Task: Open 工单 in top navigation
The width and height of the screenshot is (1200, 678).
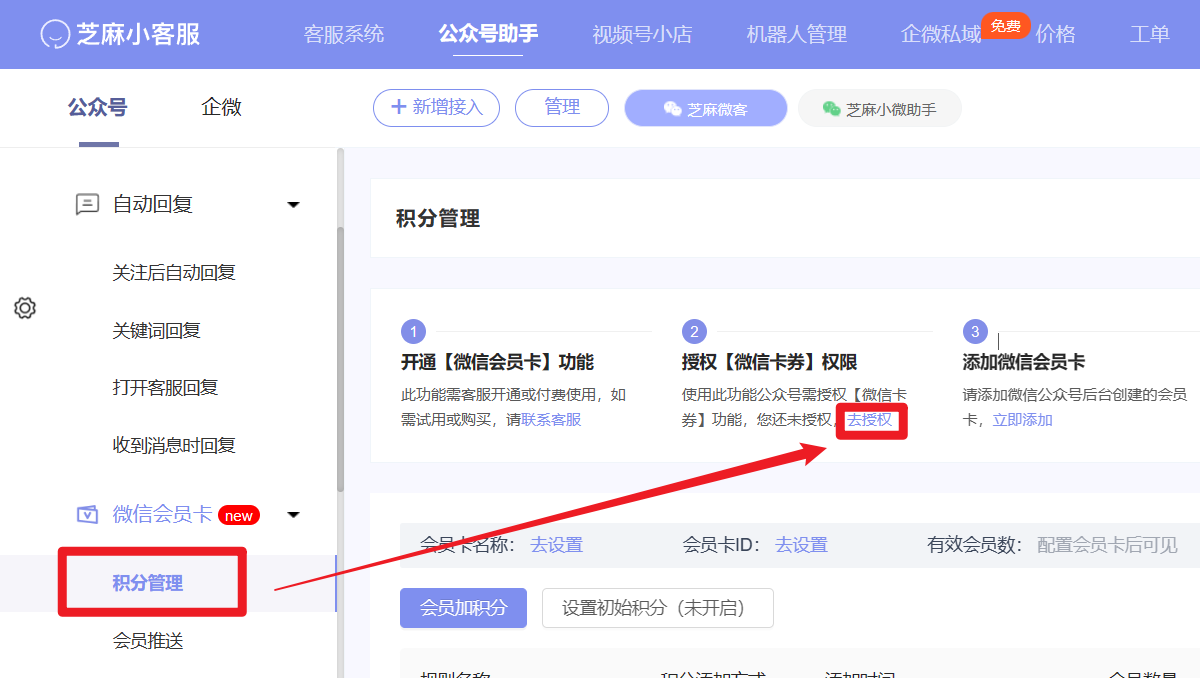Action: point(1150,34)
